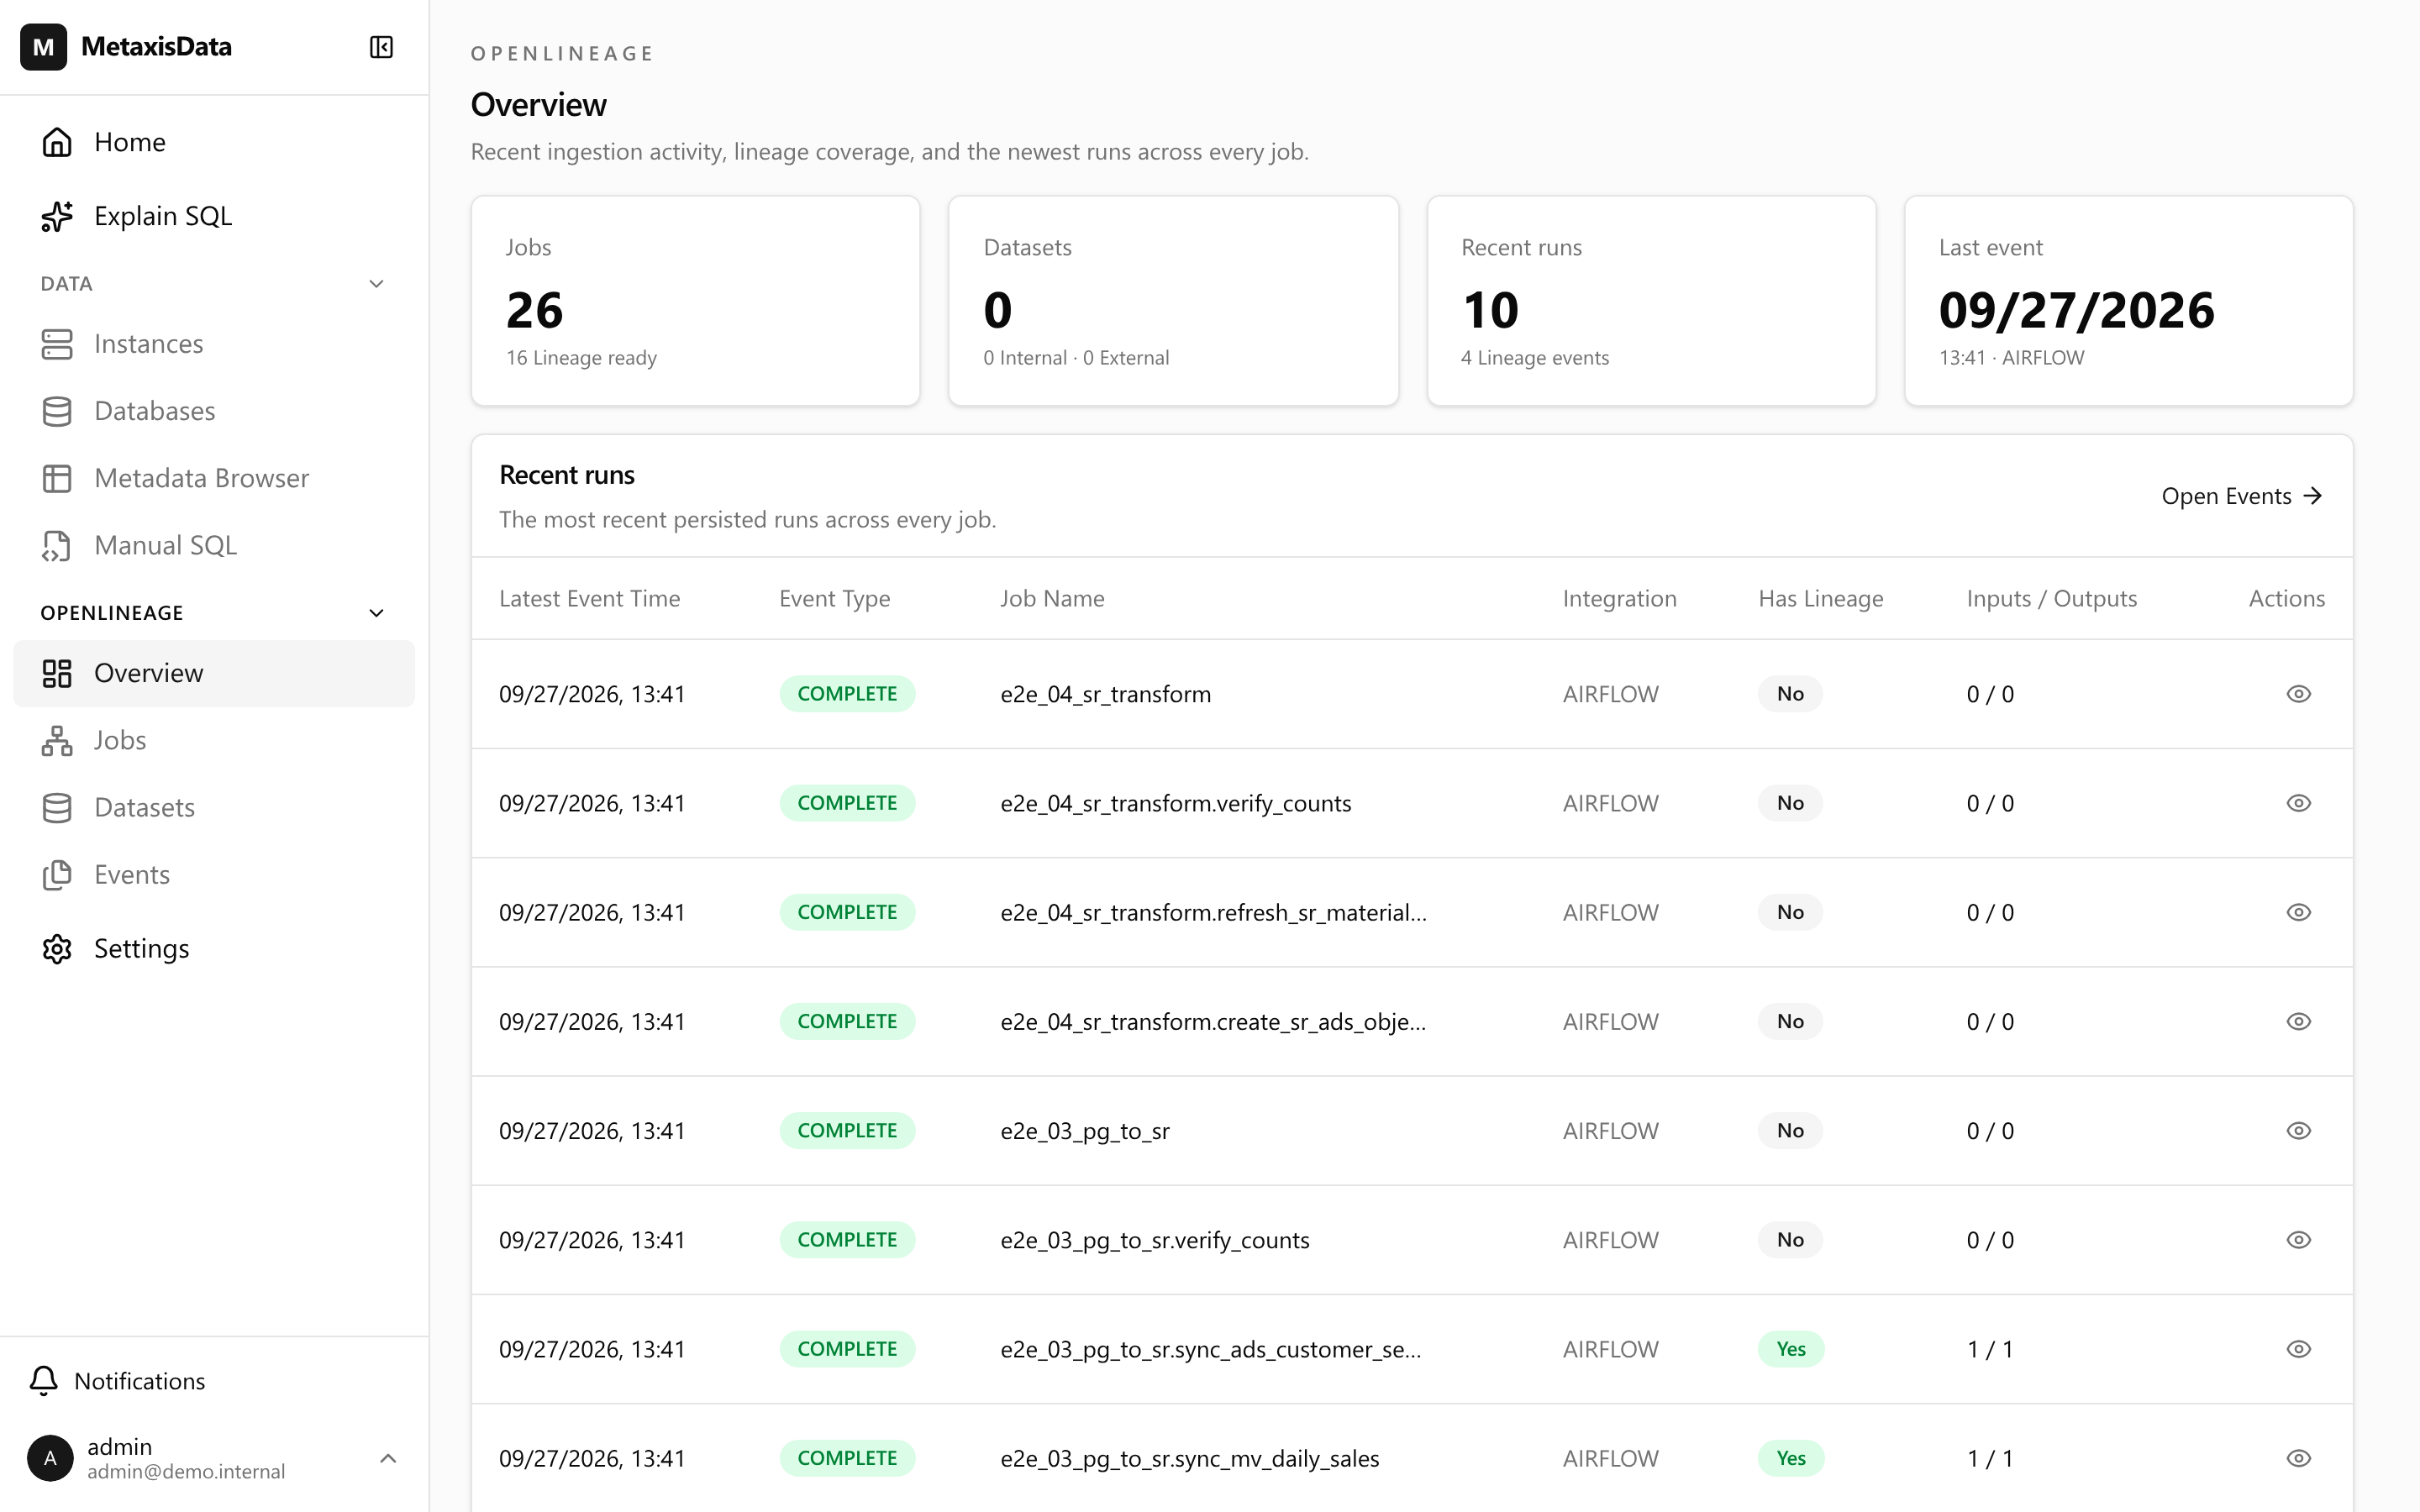This screenshot has width=2420, height=1512.
Task: Click the Jobs summary card
Action: tap(695, 301)
